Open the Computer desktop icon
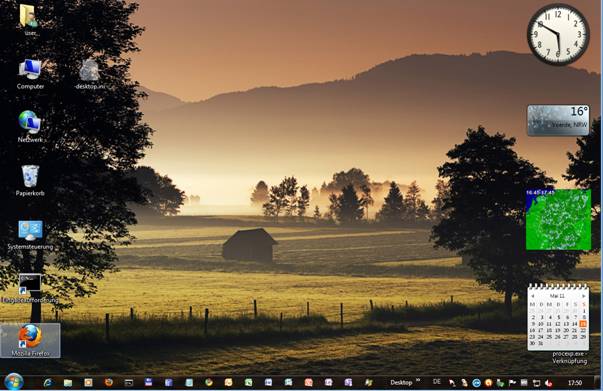 [x=30, y=74]
